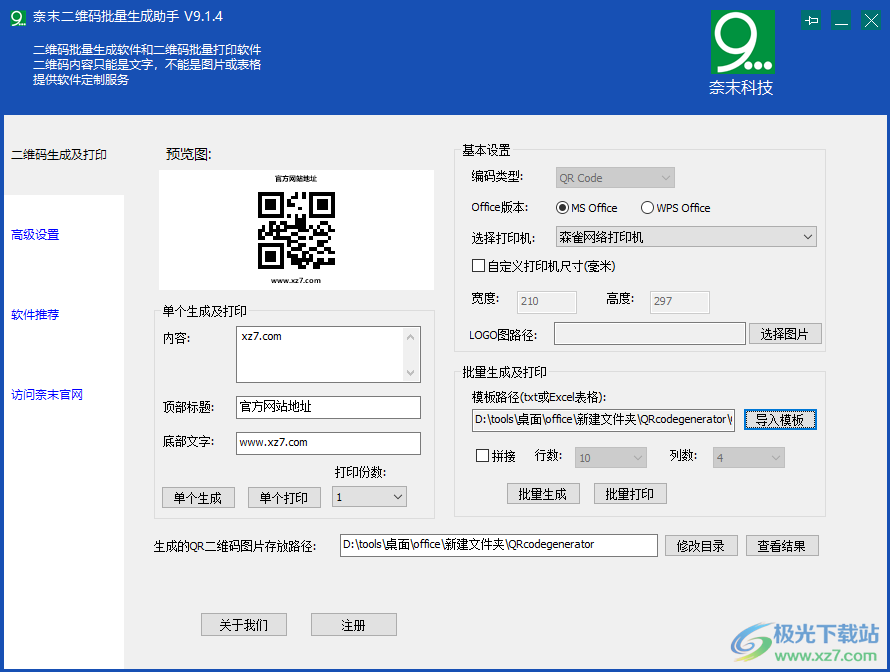890x672 pixels.
Task: Click the QR code preview image
Action: (296, 230)
